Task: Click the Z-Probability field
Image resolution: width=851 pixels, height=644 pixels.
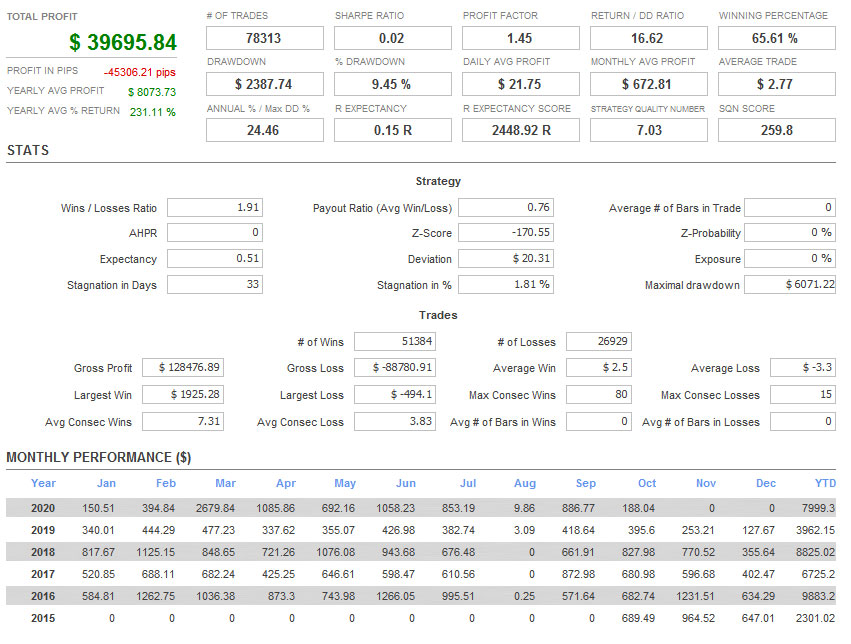Action: (x=790, y=233)
